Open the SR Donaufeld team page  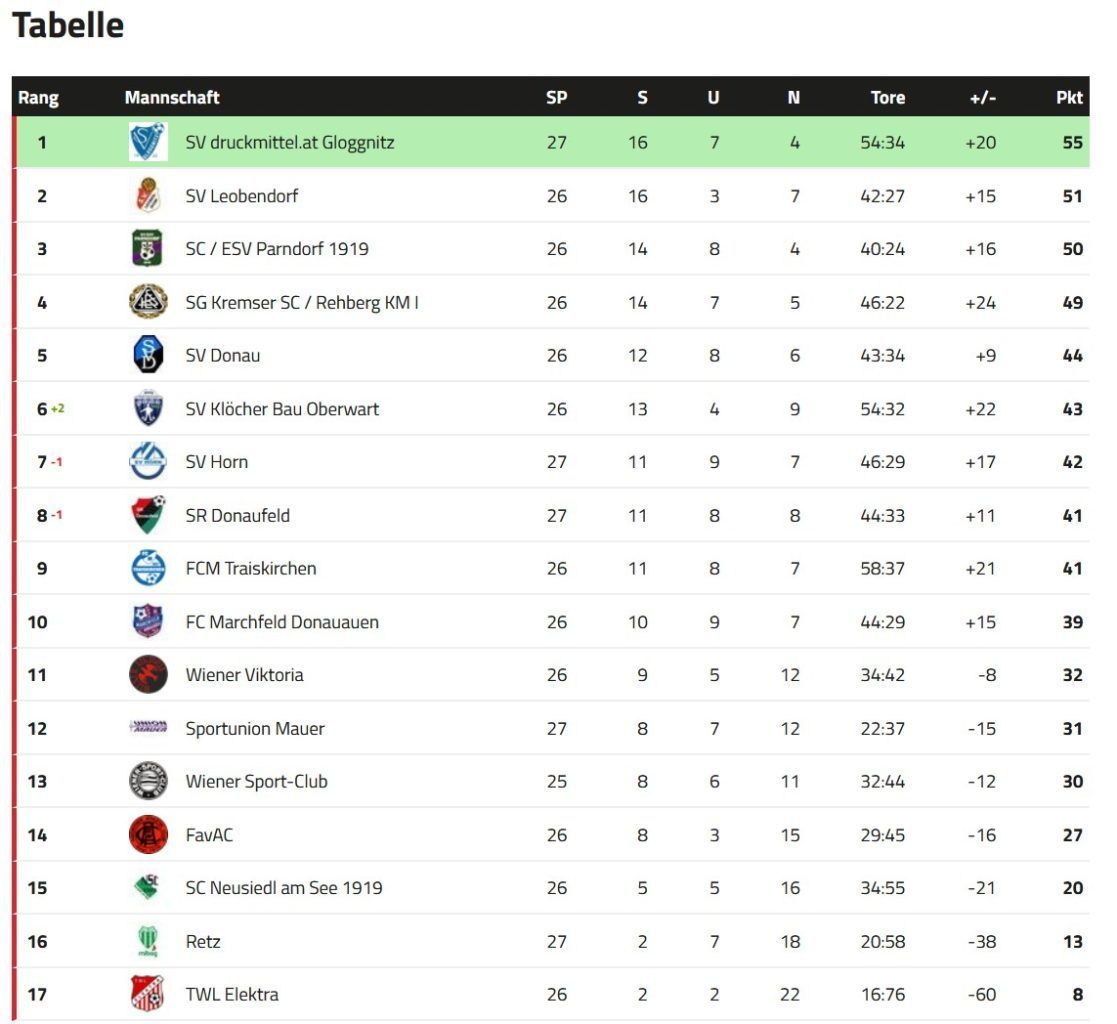point(238,515)
